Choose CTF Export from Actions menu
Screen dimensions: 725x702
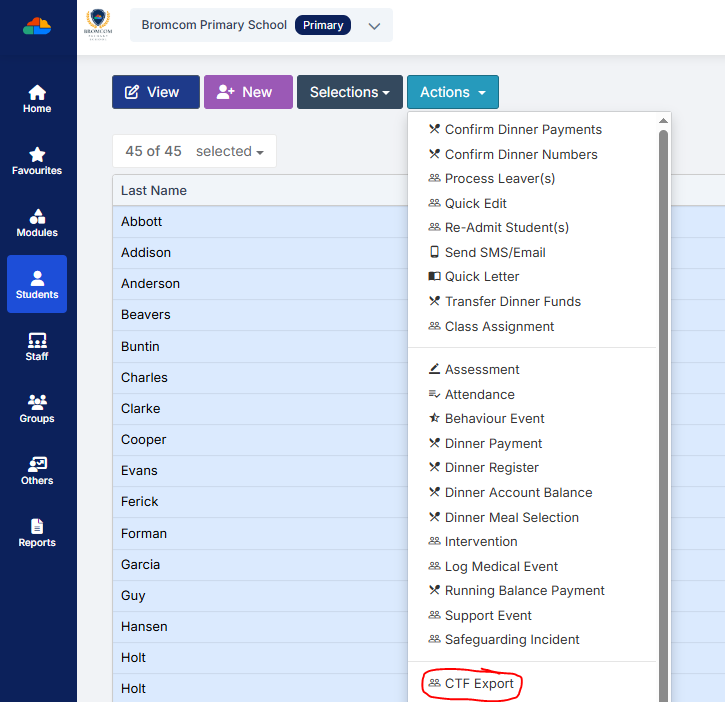(479, 684)
